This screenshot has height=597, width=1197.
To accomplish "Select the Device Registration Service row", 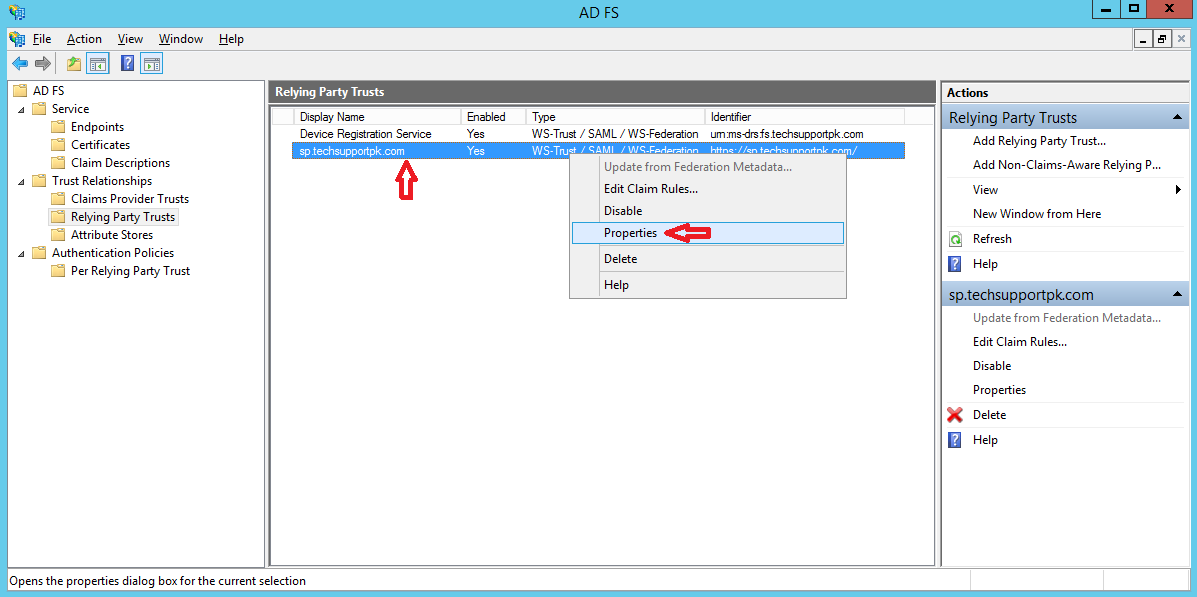I will pos(598,134).
